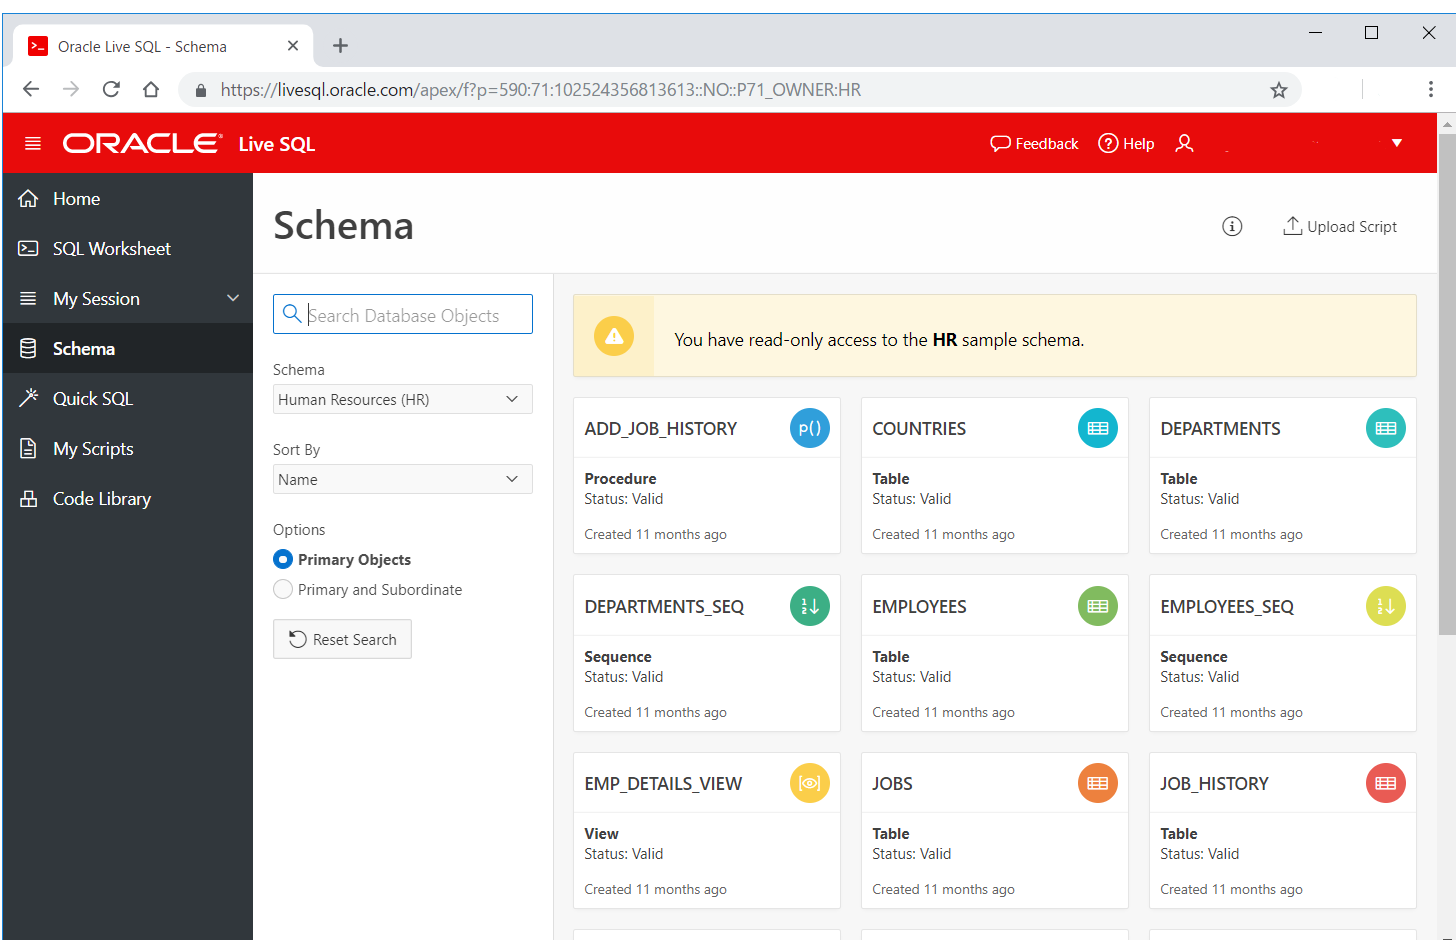Expand the My Session sidebar chevron
The width and height of the screenshot is (1456, 940).
click(233, 298)
